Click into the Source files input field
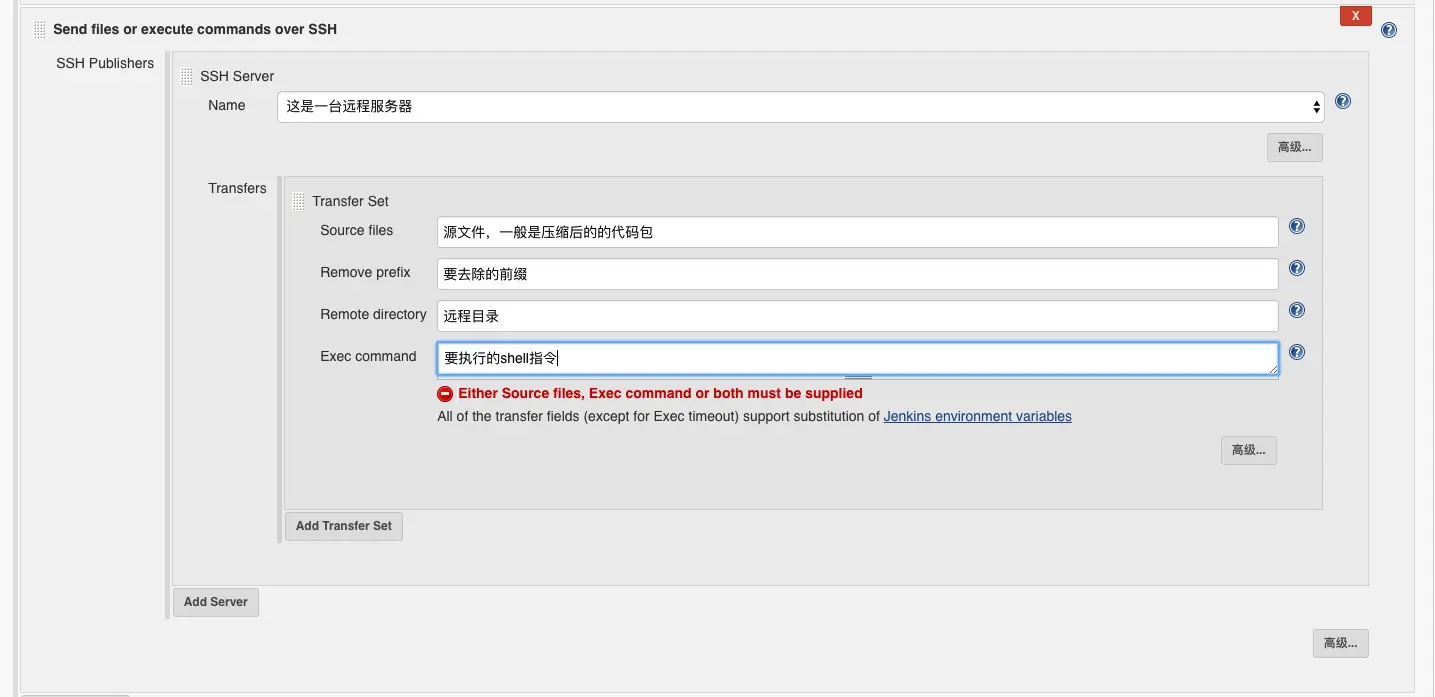This screenshot has height=697, width=1435. (x=858, y=232)
